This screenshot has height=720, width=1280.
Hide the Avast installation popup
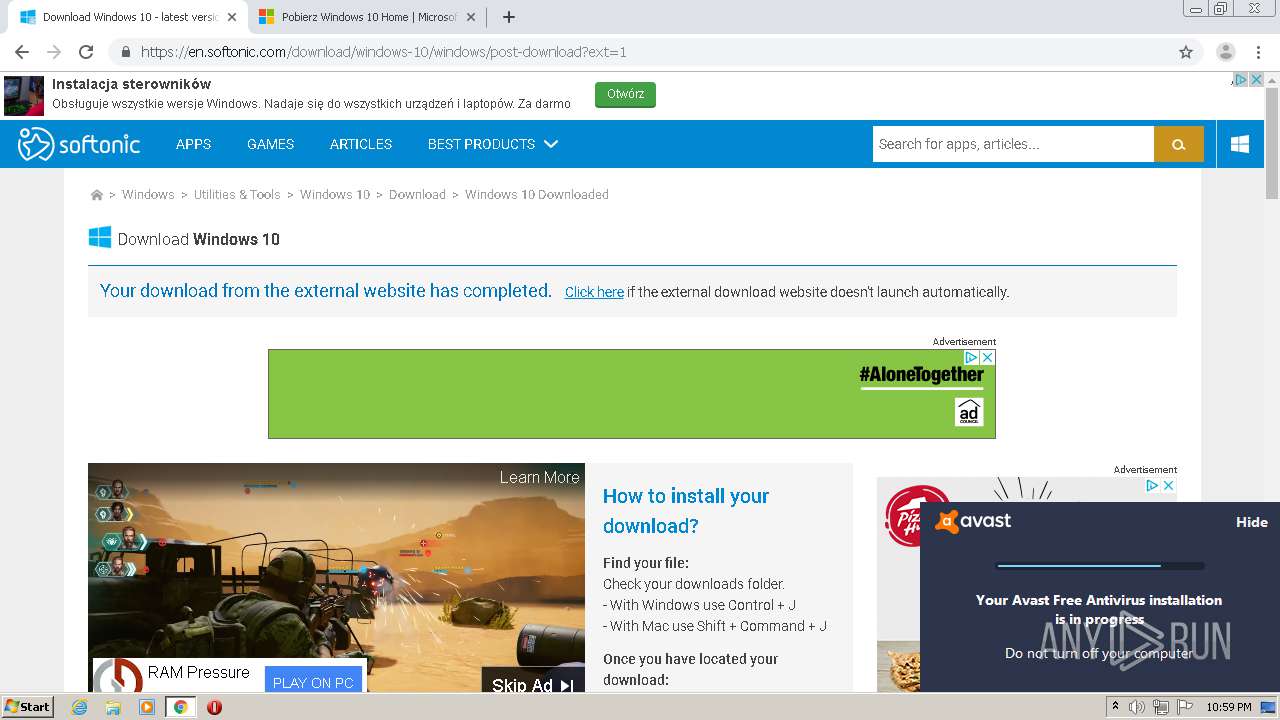[1251, 522]
